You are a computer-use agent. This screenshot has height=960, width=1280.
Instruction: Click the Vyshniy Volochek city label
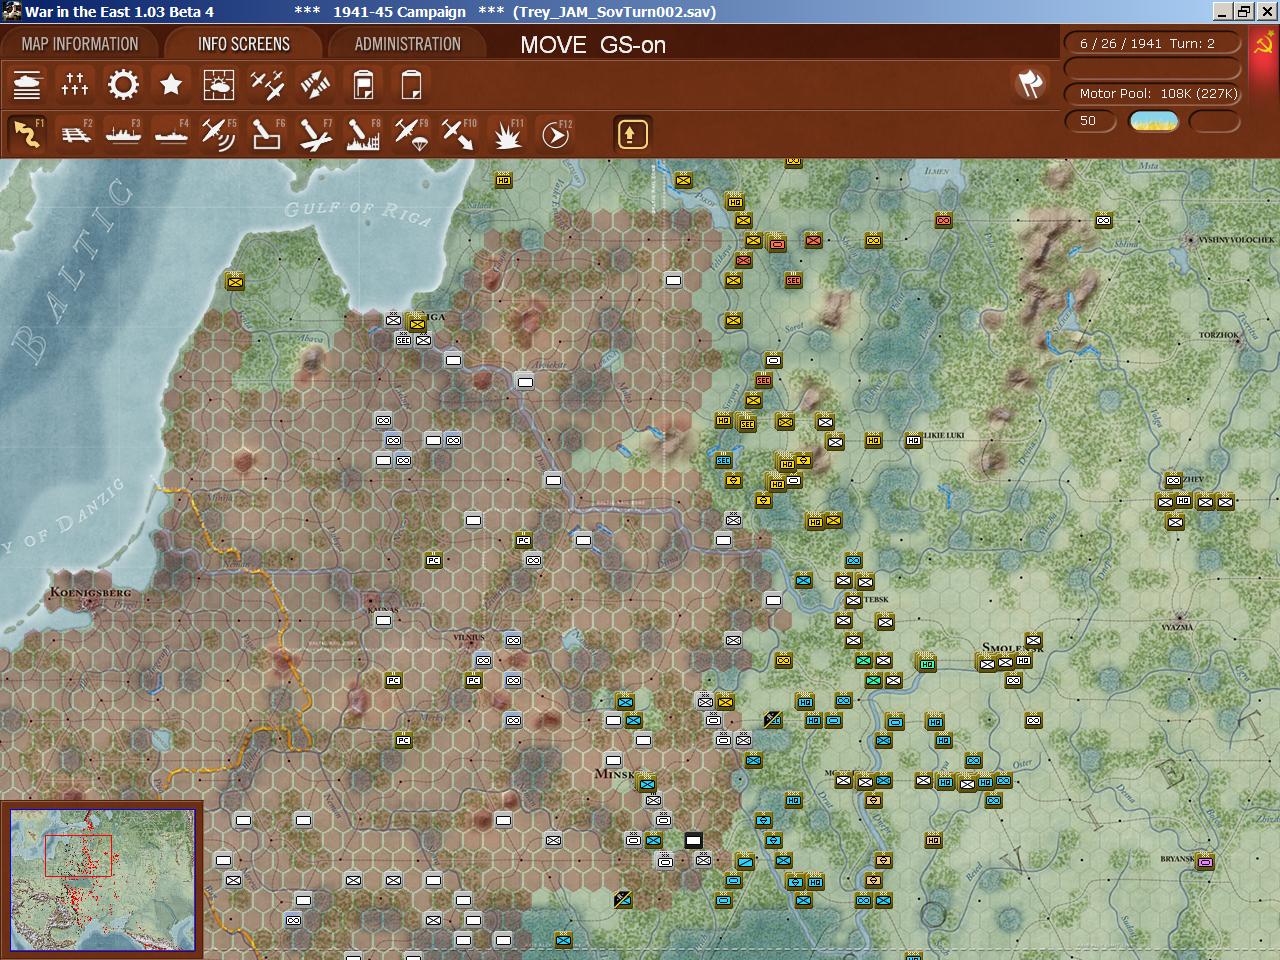point(1237,240)
